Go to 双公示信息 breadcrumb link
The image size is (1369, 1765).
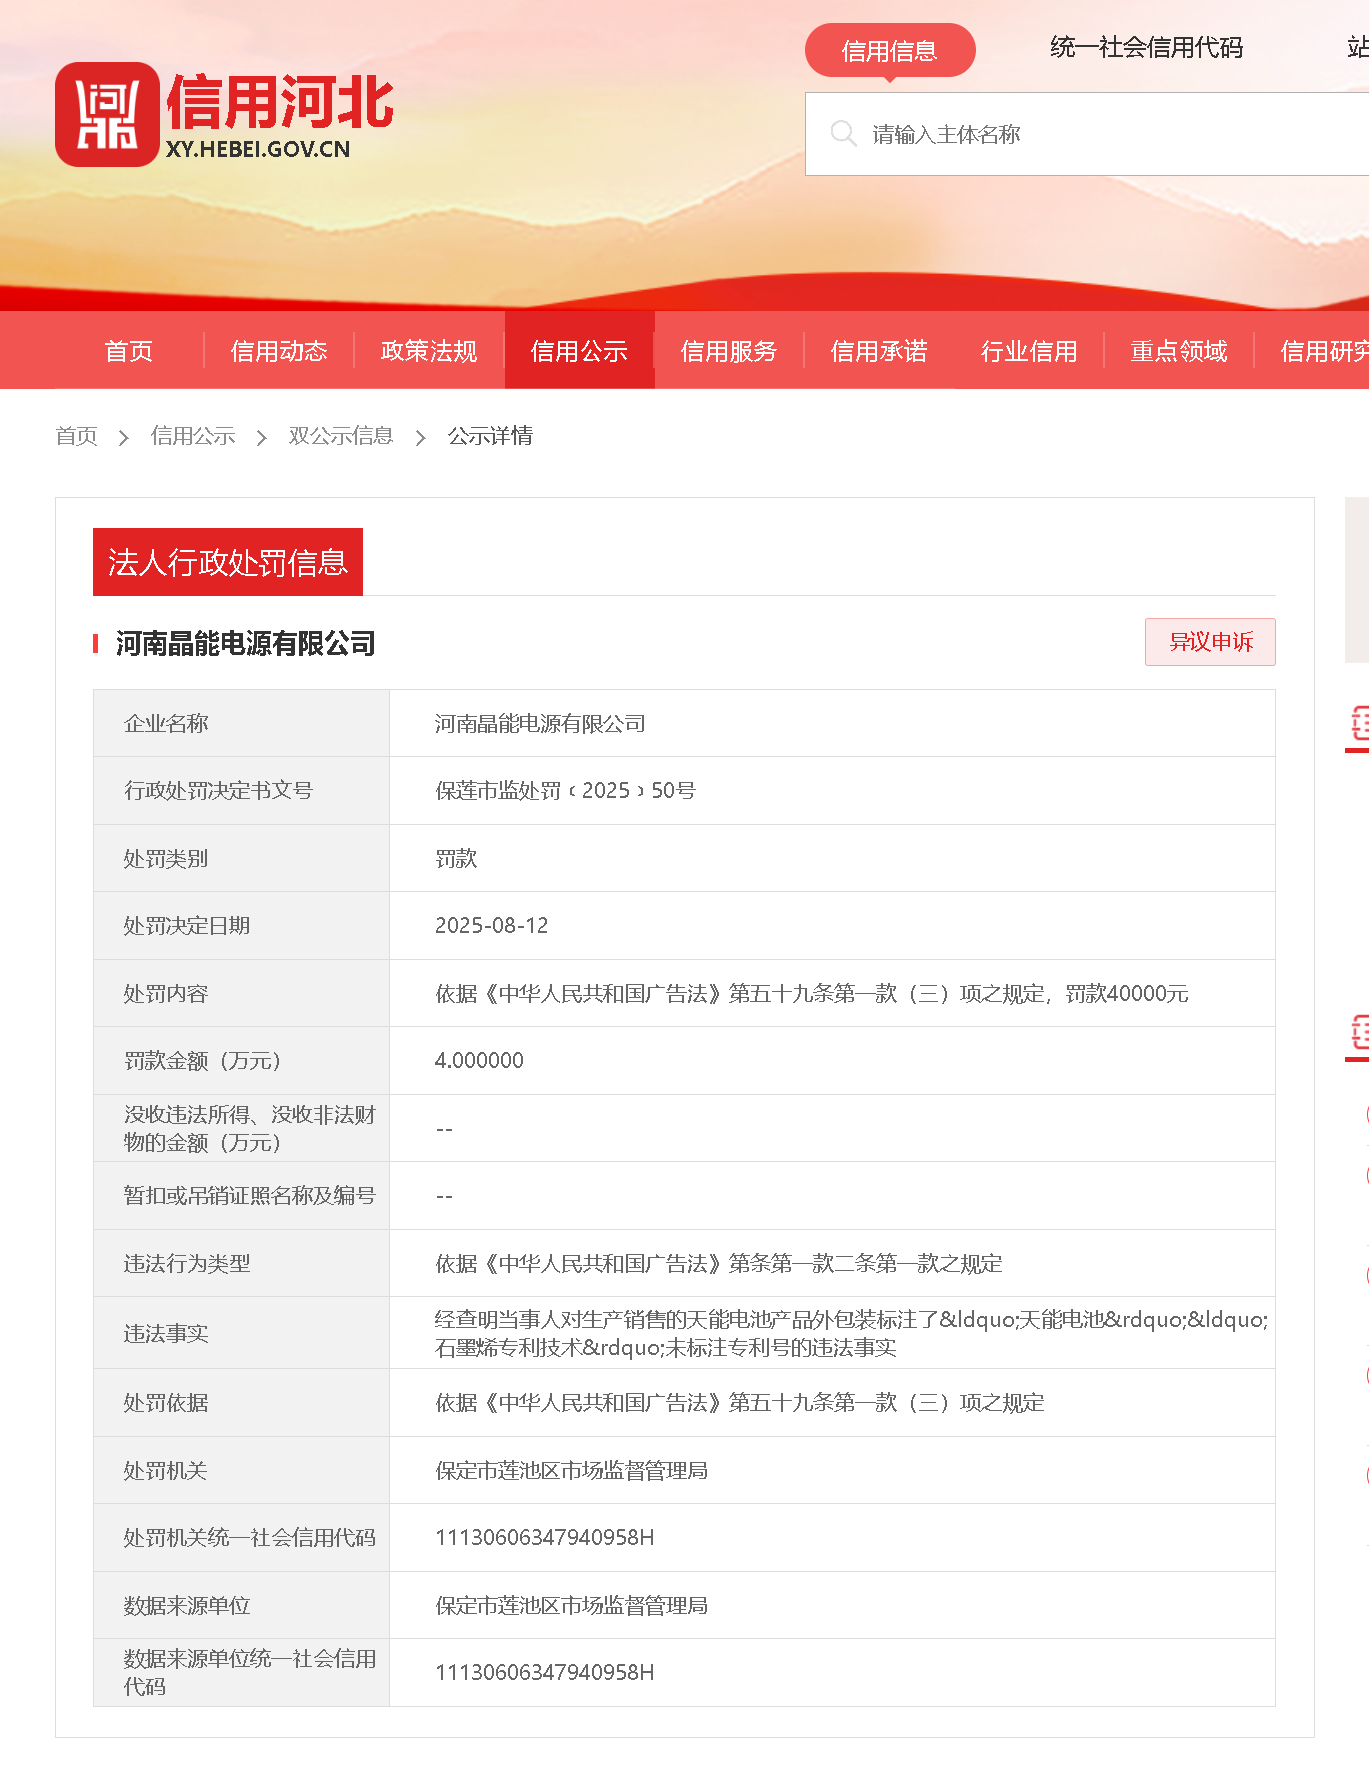coord(340,436)
